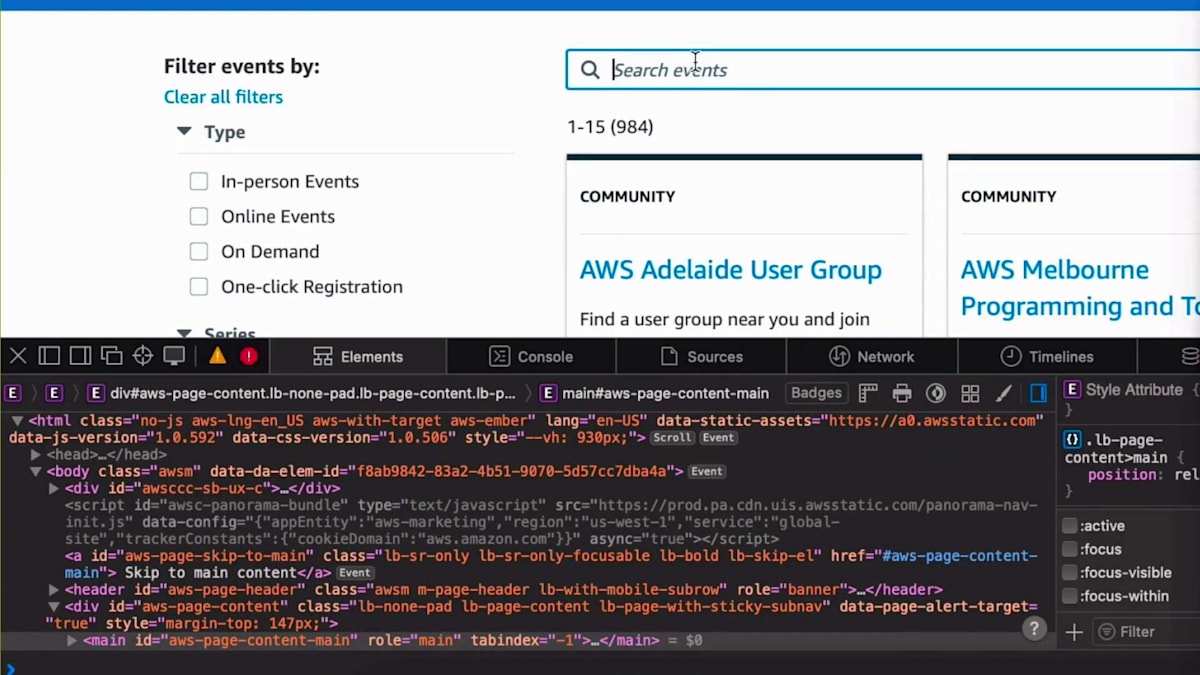
Task: Open the Elements tab
Action: [x=358, y=356]
